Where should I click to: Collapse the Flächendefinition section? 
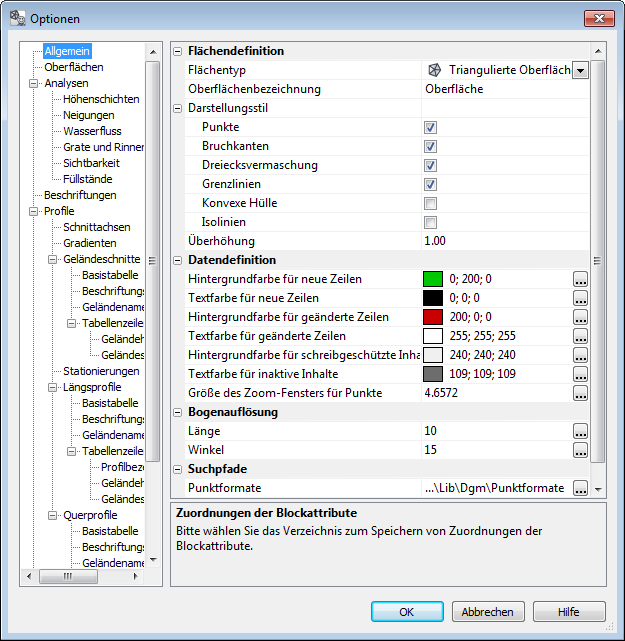pos(178,51)
